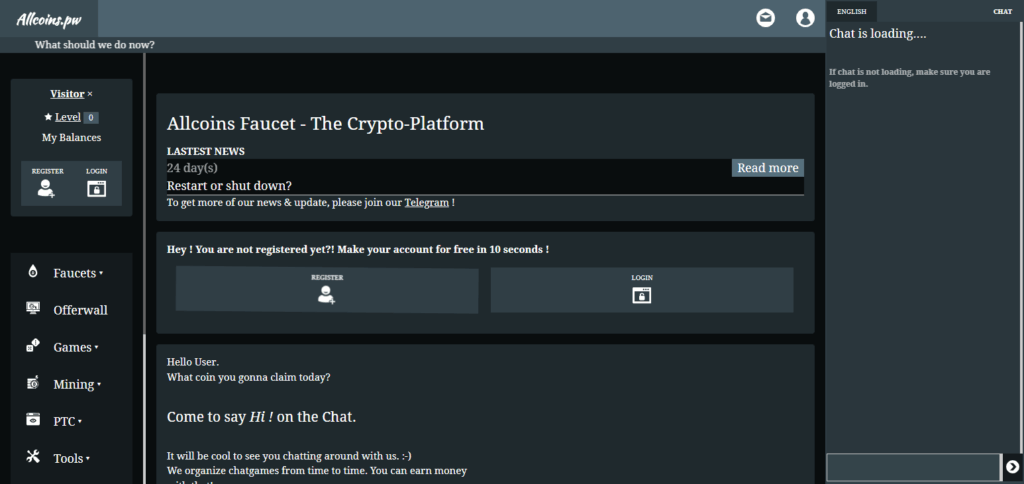Viewport: 1024px width, 484px height.
Task: Click the Mining icon in sidebar
Action: (33, 383)
